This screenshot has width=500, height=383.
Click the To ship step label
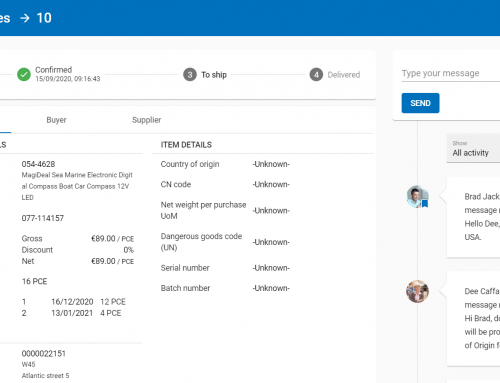pos(214,75)
